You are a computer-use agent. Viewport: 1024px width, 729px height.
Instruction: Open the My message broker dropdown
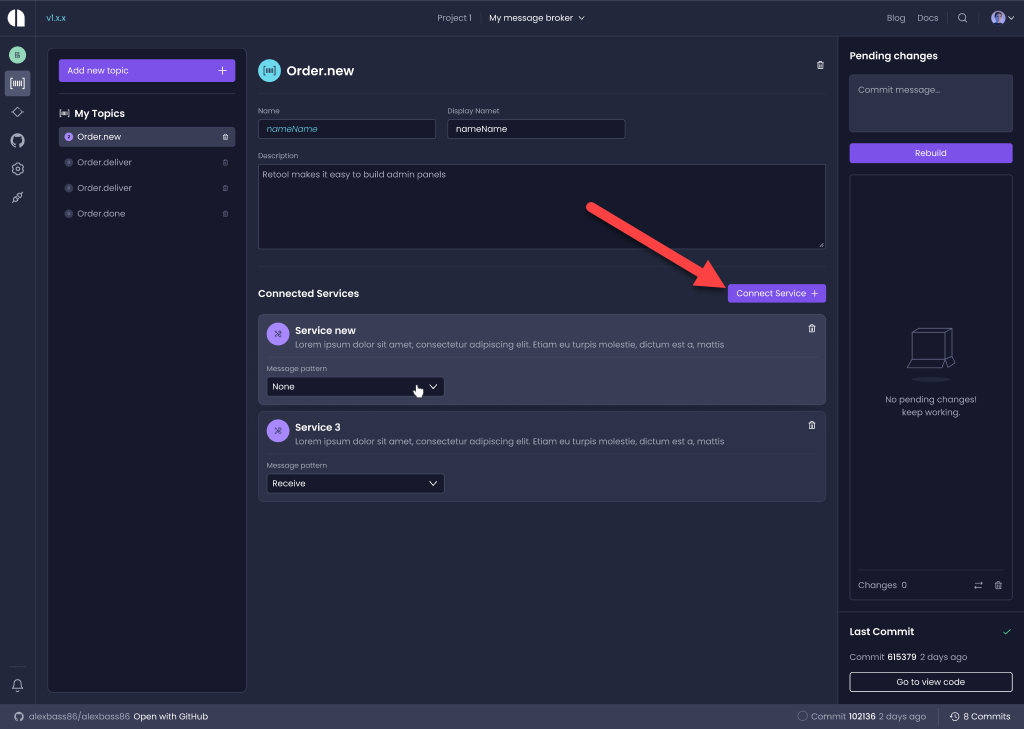click(x=536, y=17)
